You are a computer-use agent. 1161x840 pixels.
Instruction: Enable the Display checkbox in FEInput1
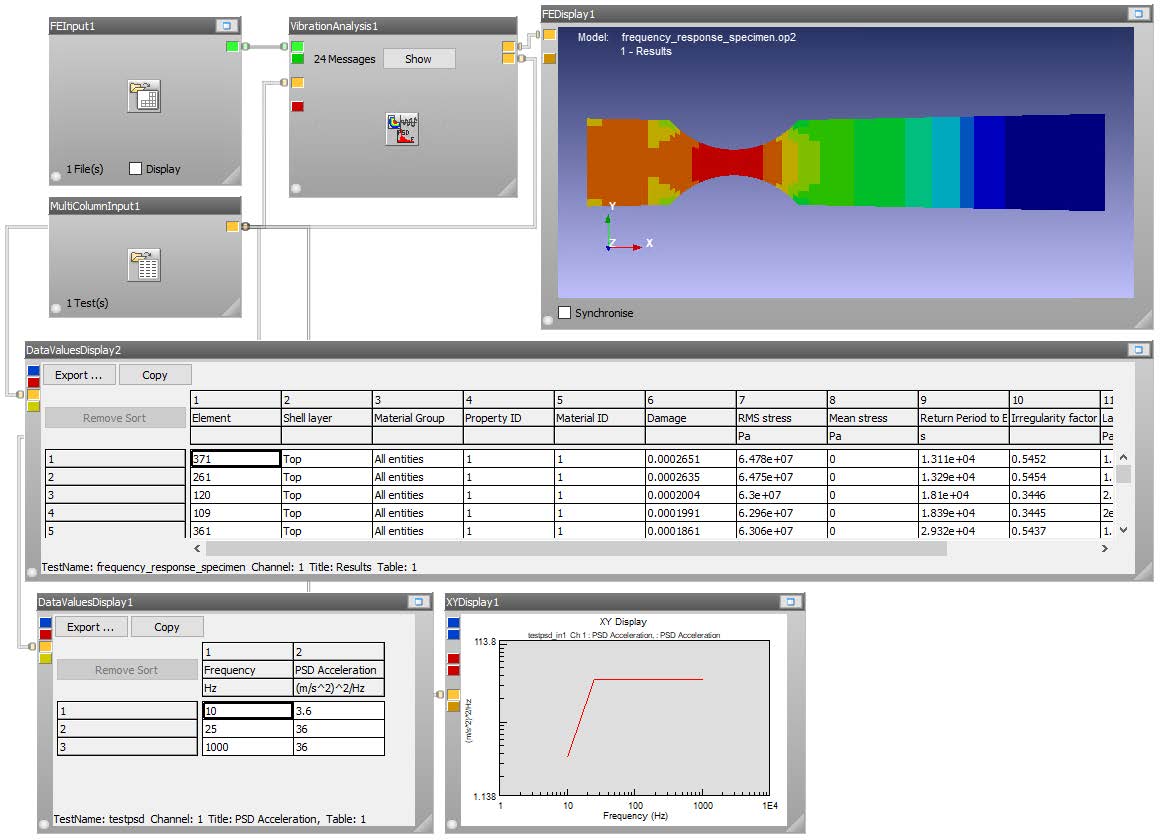coord(135,168)
